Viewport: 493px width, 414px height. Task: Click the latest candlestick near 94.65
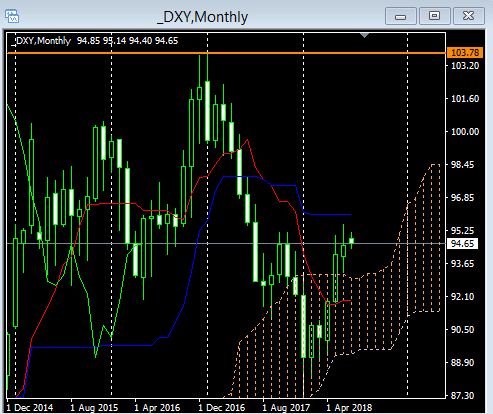pos(351,241)
